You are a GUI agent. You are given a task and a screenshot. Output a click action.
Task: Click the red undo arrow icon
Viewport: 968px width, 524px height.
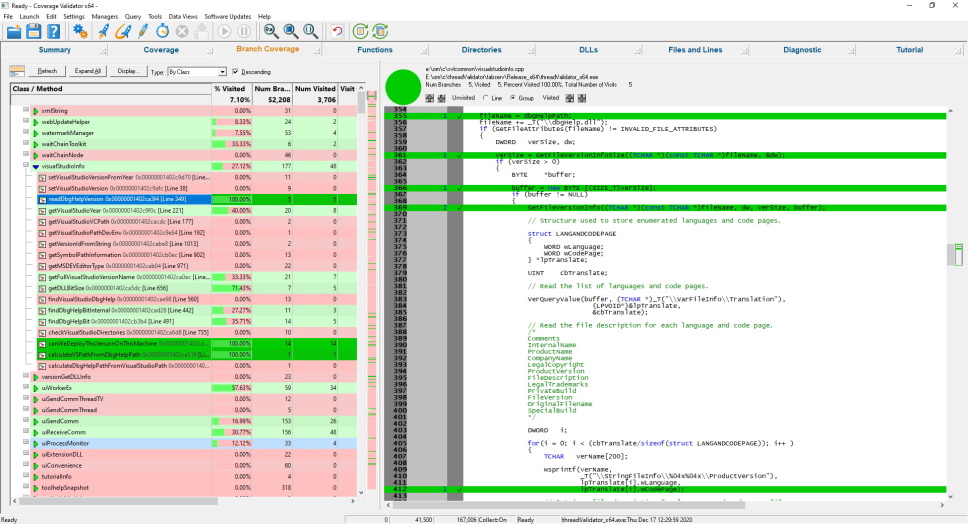click(x=337, y=31)
